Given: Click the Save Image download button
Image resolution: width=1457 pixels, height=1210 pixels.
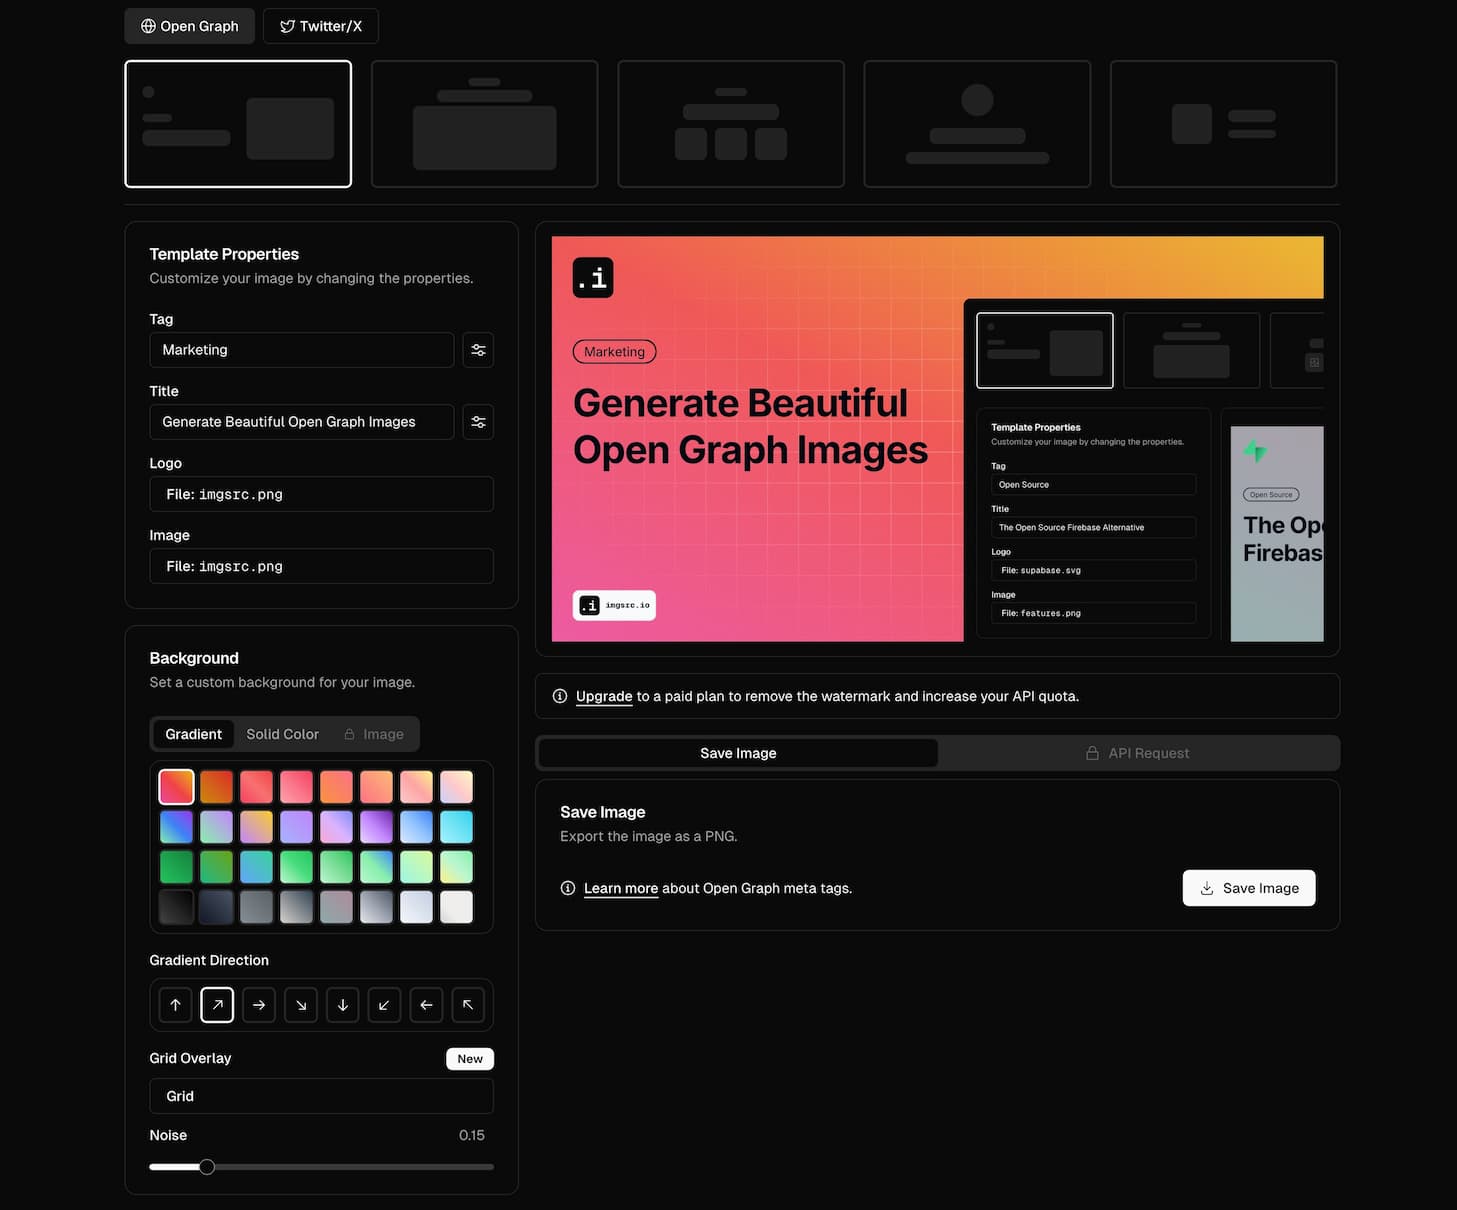Looking at the screenshot, I should coord(1249,888).
